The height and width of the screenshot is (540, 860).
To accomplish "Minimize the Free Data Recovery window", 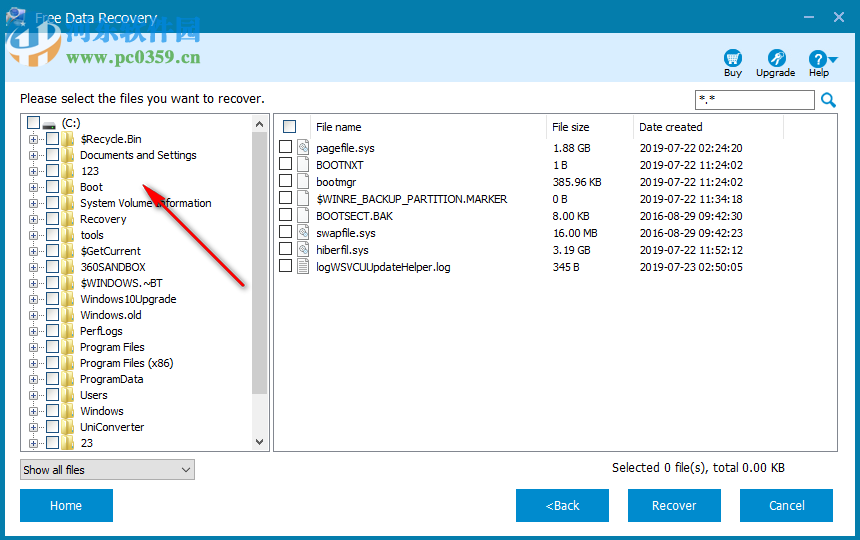I will pos(808,17).
